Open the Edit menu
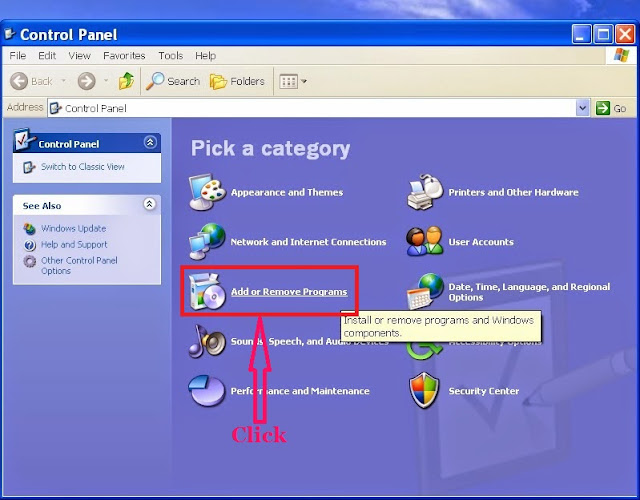 47,56
